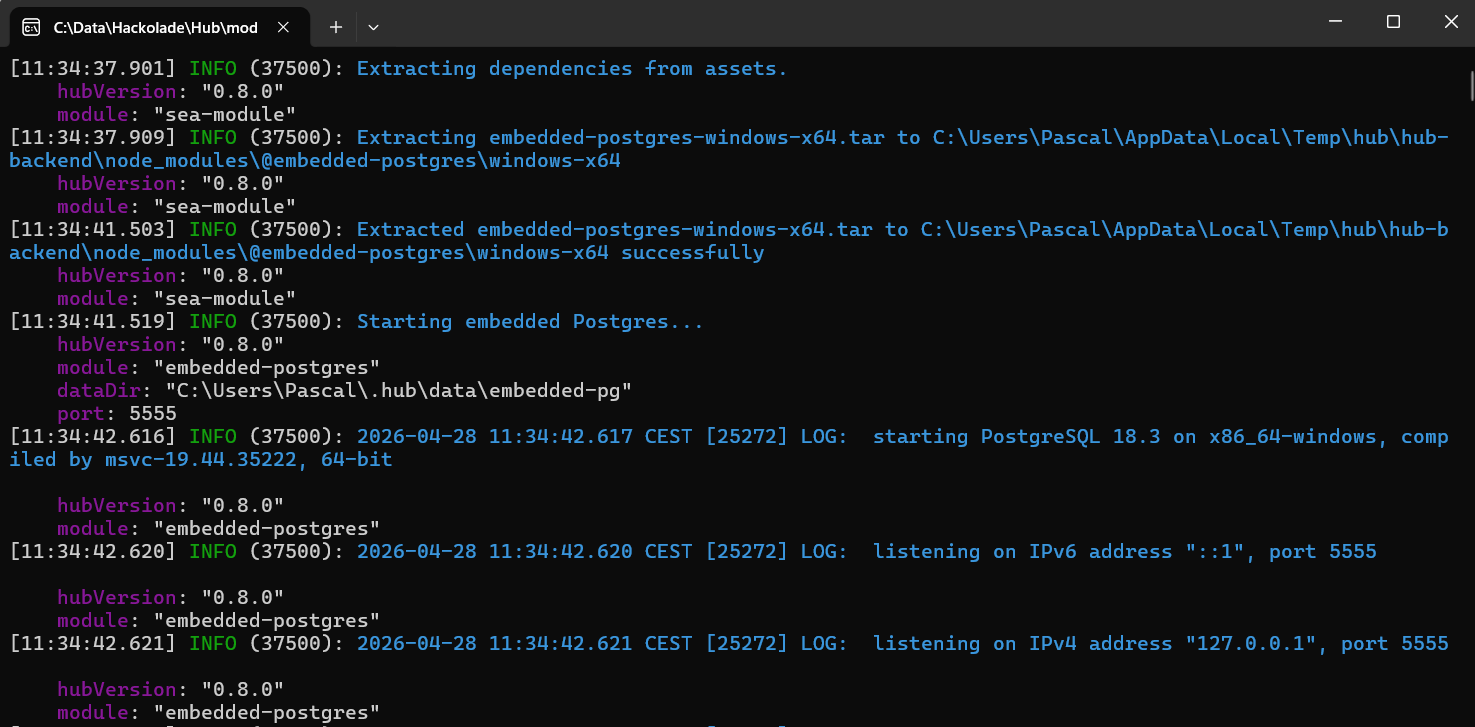This screenshot has height=727, width=1475.
Task: Open a new tab with plus button
Action: (336, 27)
